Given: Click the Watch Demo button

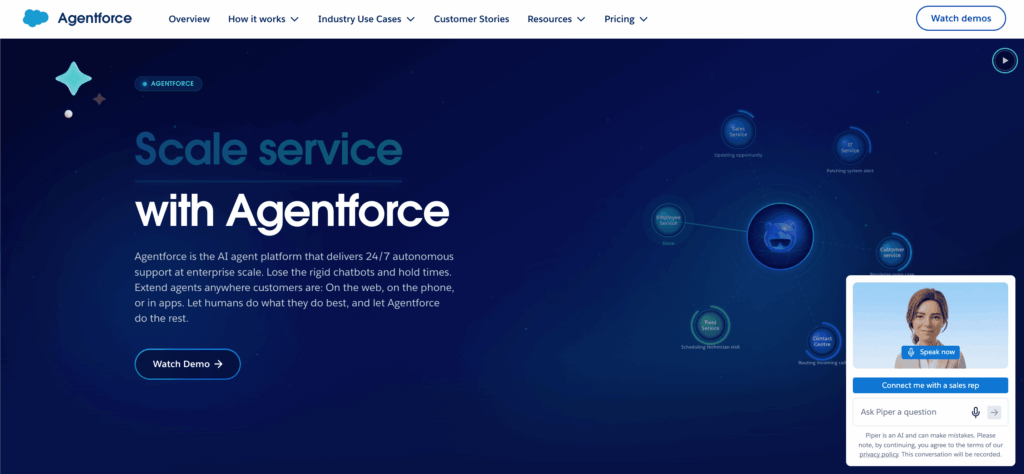Looking at the screenshot, I should [187, 364].
